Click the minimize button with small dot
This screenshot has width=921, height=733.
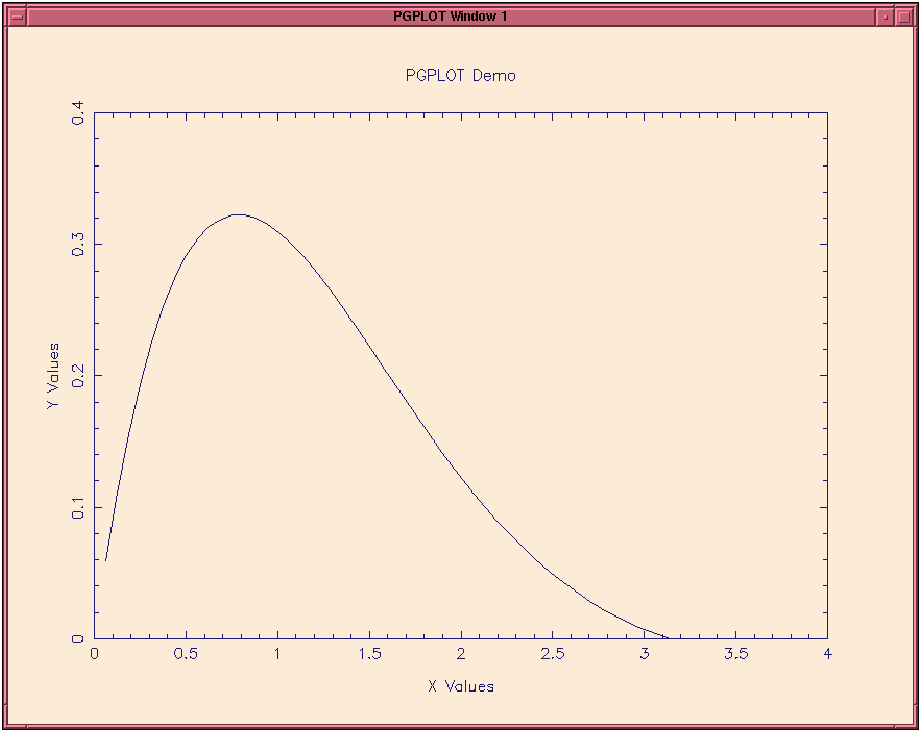tap(885, 17)
